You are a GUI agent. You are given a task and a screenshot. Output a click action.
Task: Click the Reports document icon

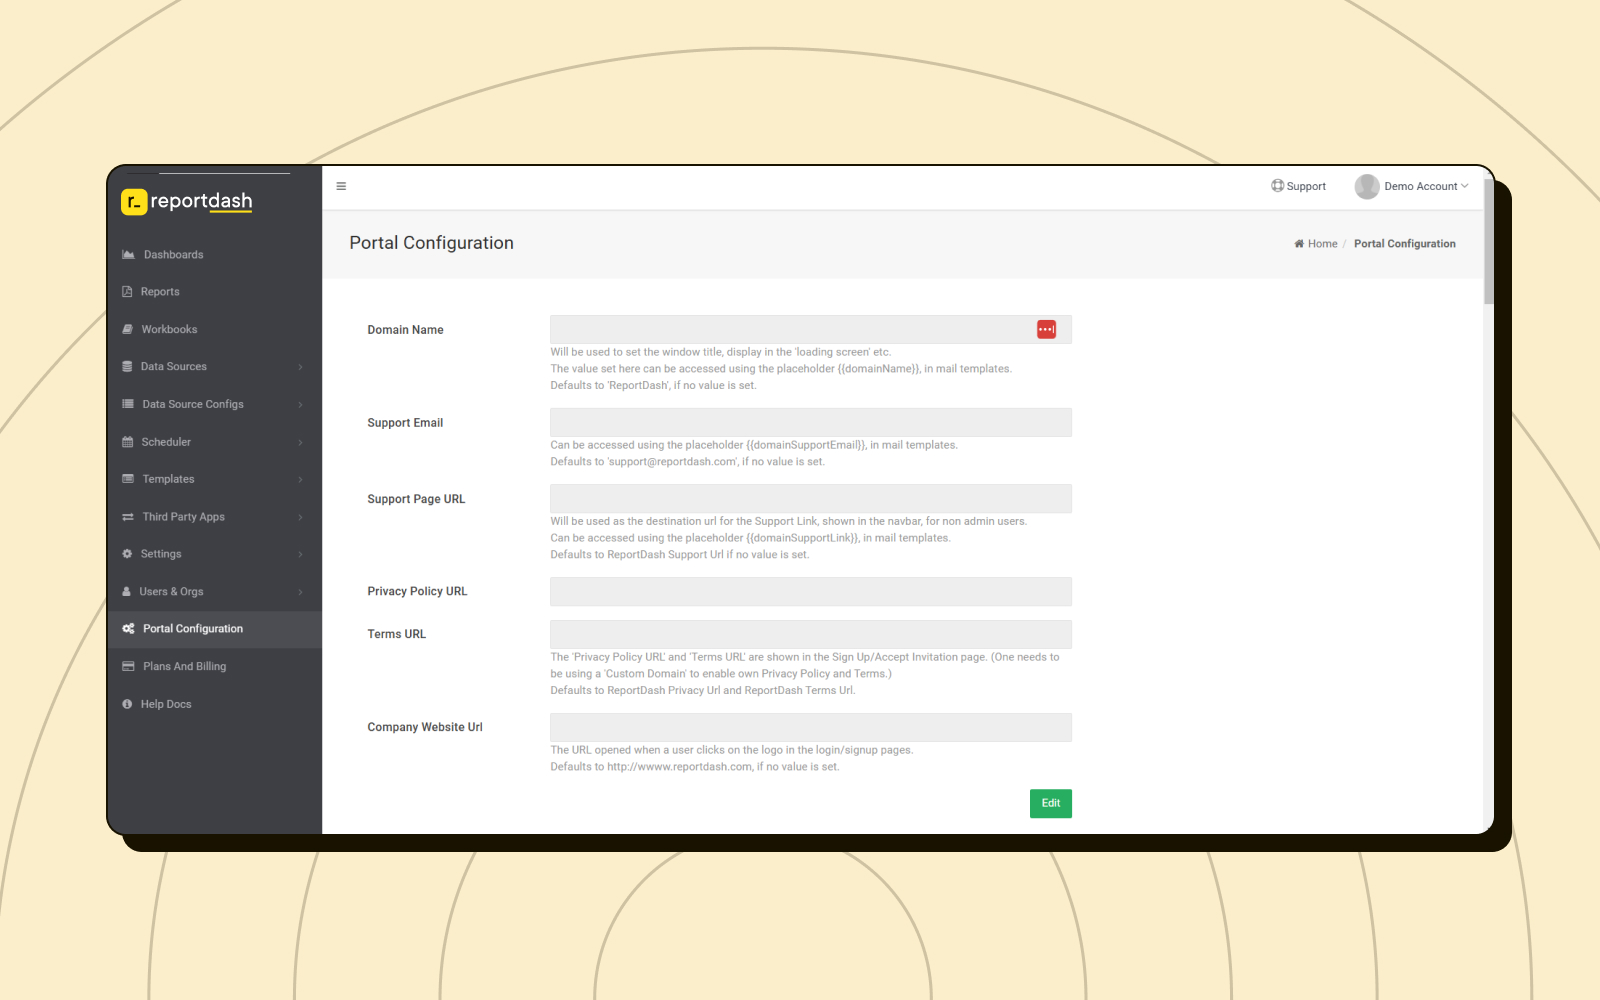(x=127, y=292)
